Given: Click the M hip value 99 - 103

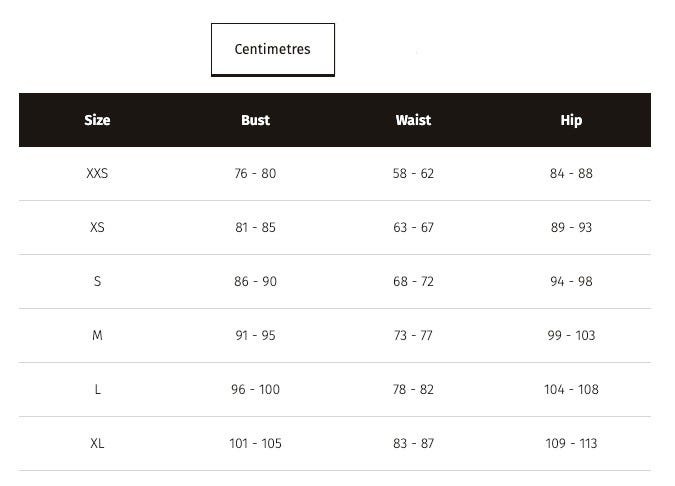Looking at the screenshot, I should (x=571, y=335).
